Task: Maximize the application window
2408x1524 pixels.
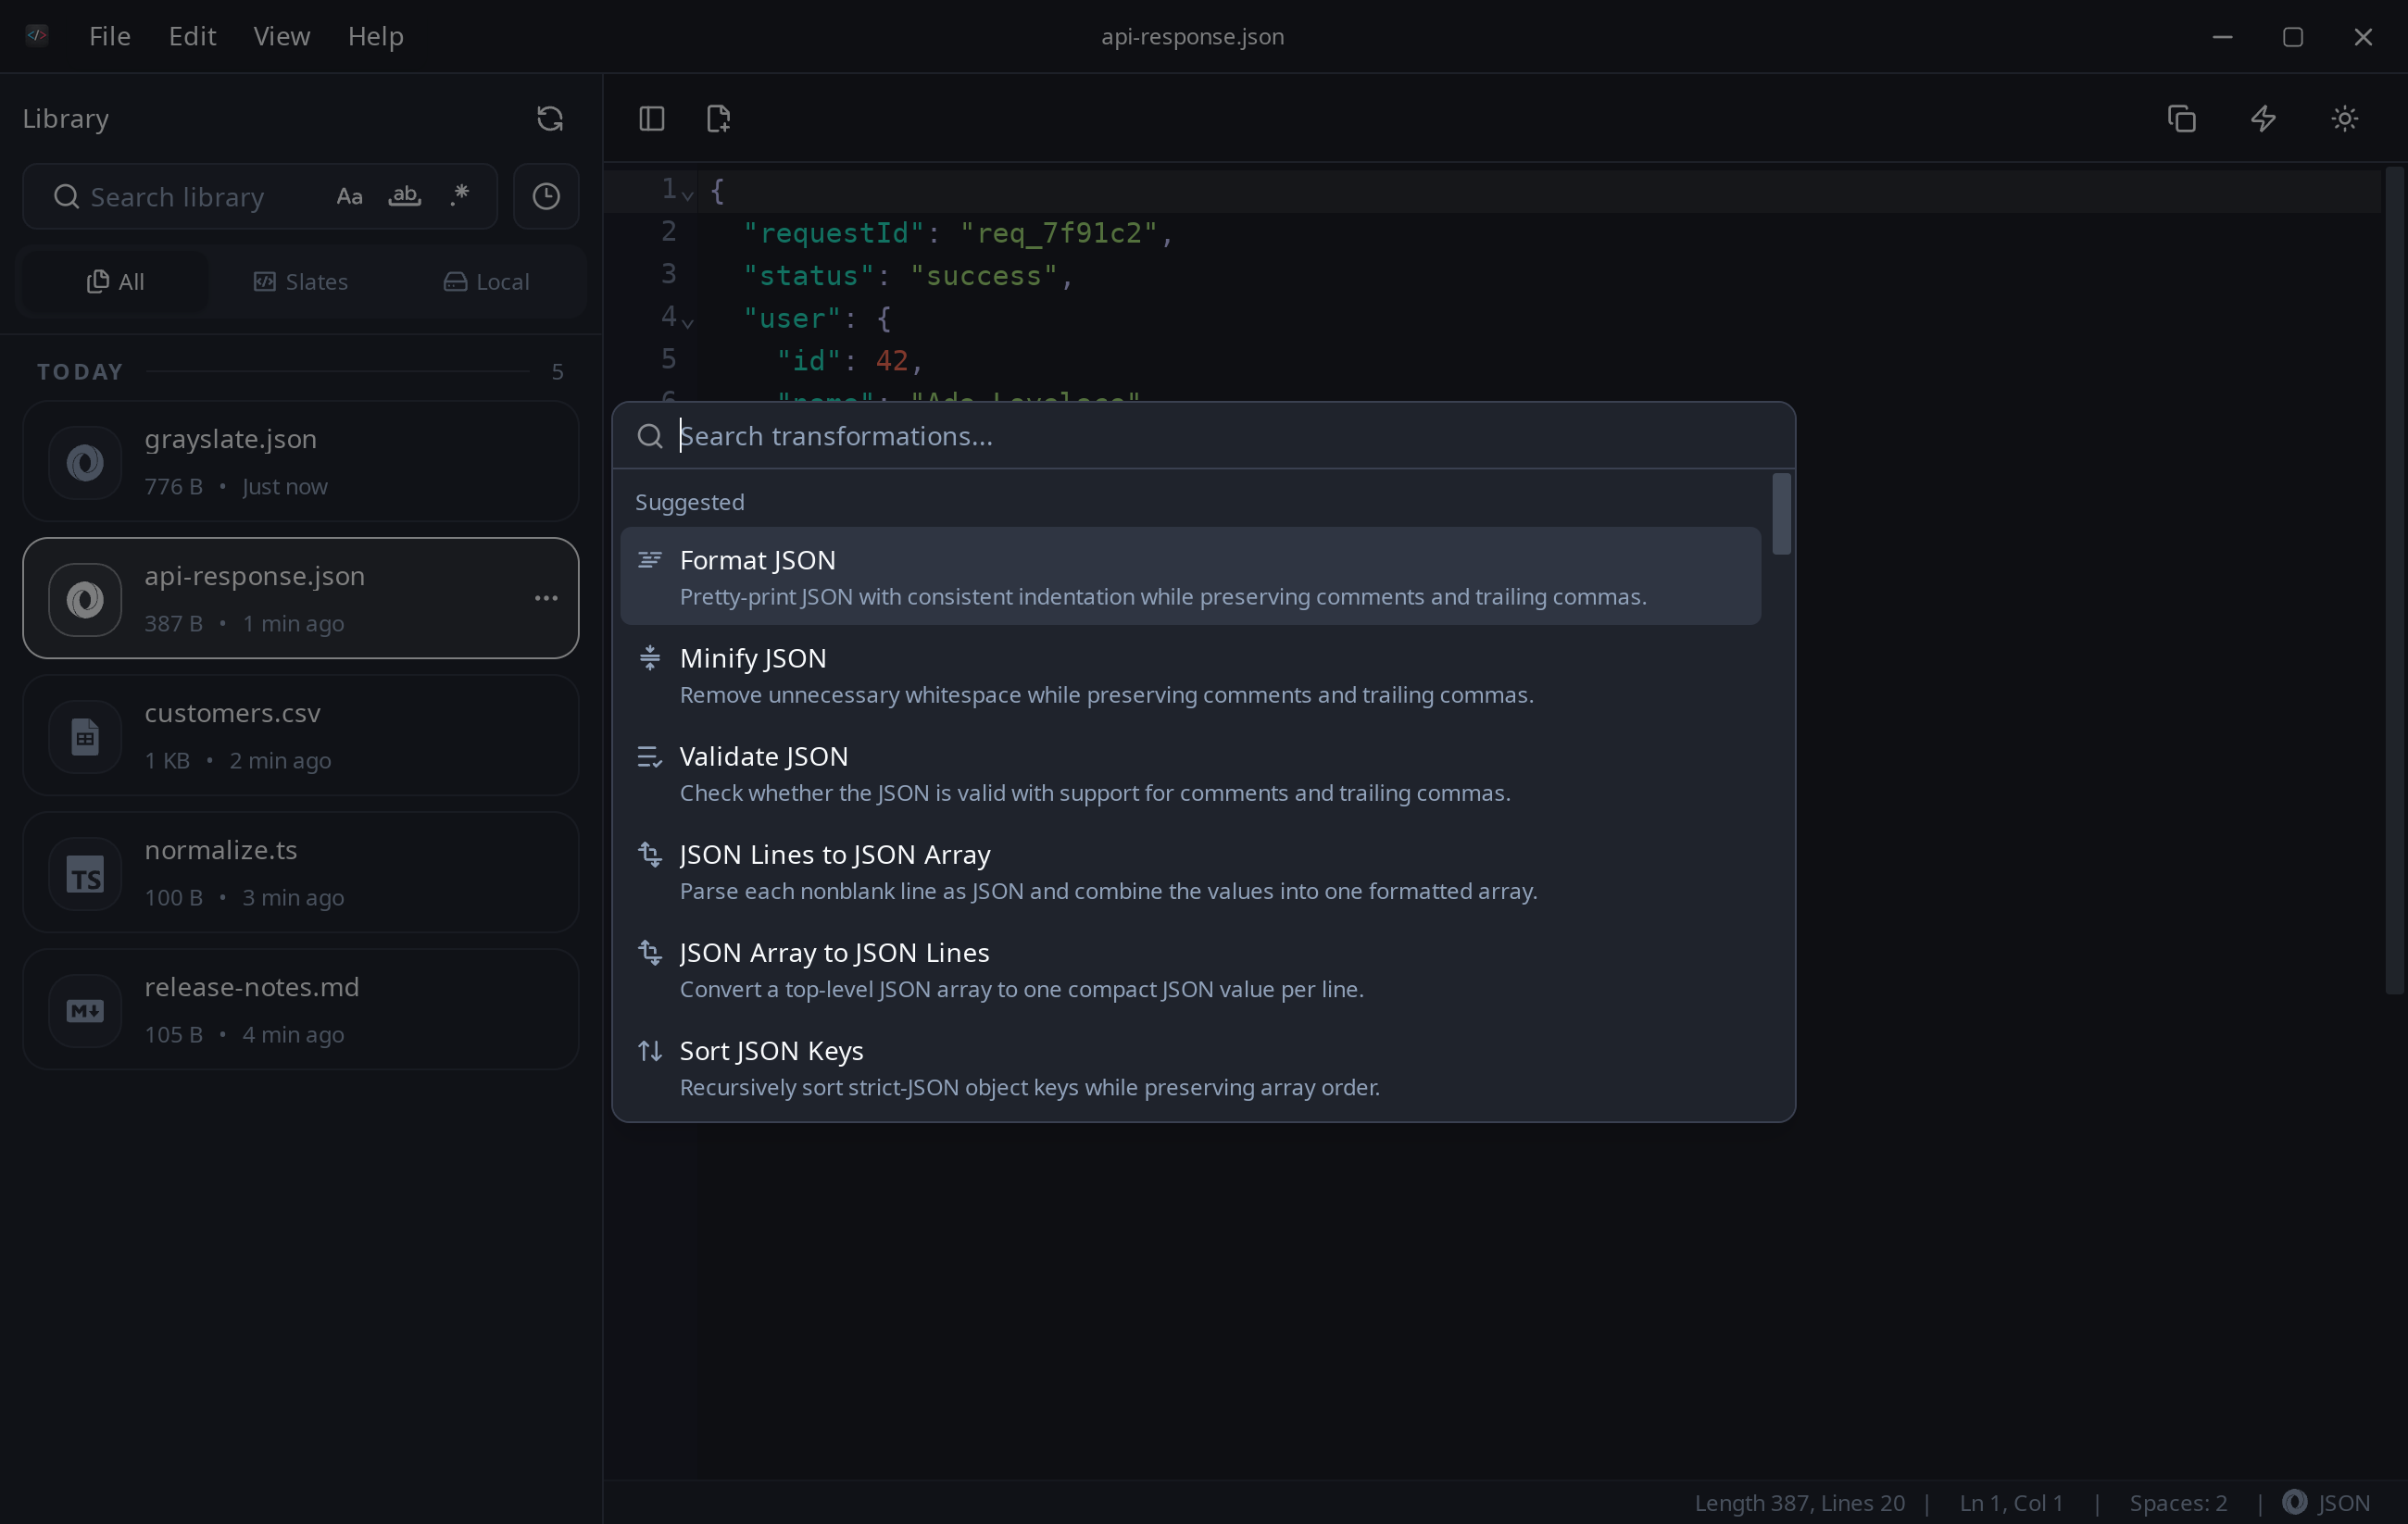Action: (2293, 36)
